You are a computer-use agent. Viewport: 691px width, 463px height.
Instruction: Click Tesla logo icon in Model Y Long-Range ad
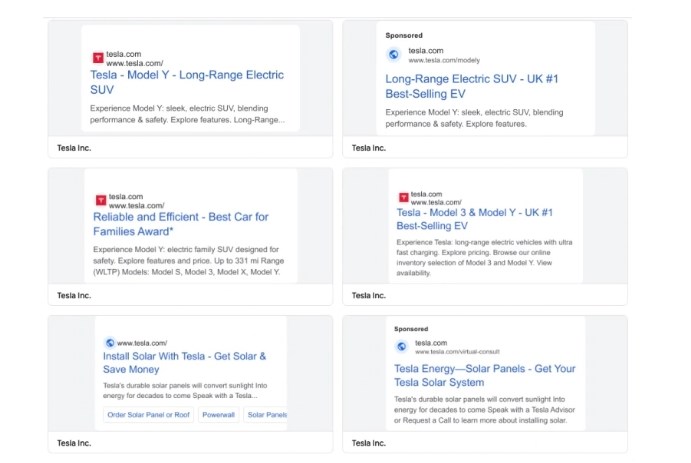(98, 58)
